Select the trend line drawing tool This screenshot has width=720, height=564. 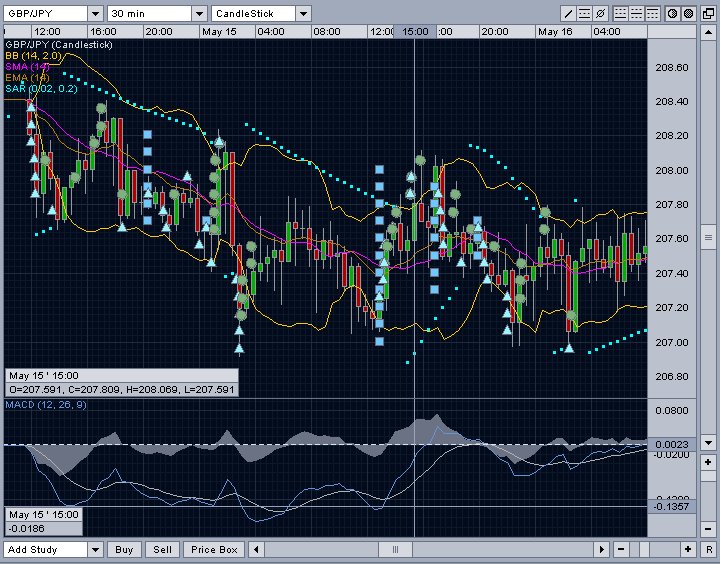point(569,14)
